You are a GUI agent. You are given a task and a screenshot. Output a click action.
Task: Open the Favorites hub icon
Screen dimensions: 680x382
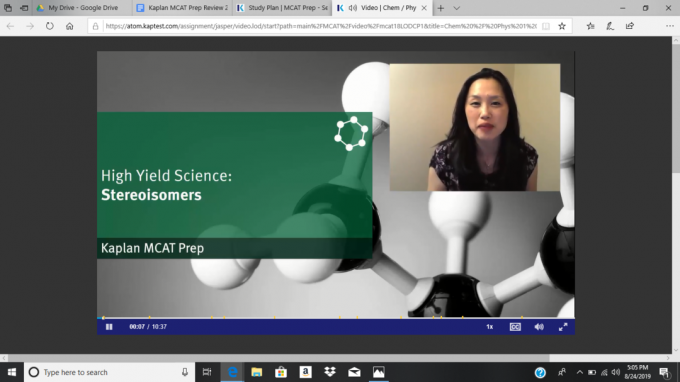tap(590, 26)
